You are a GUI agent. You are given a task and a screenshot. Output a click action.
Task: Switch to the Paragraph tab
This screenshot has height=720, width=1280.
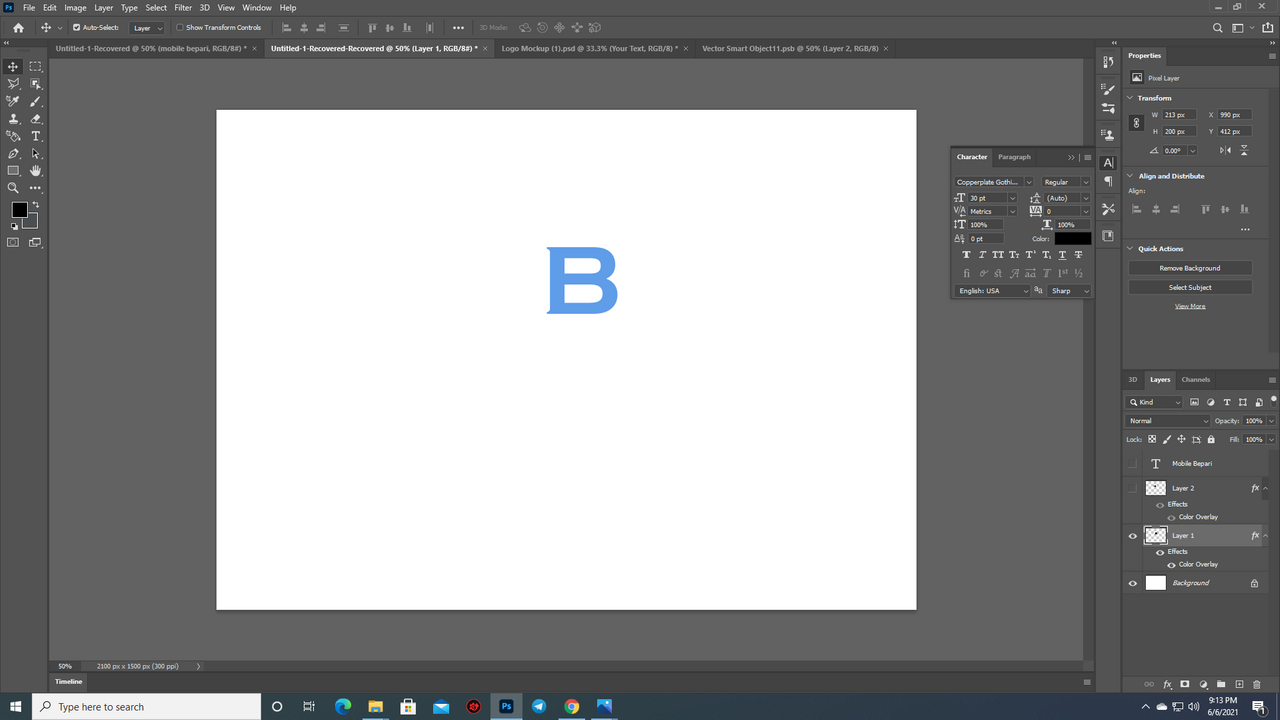[x=1014, y=157]
